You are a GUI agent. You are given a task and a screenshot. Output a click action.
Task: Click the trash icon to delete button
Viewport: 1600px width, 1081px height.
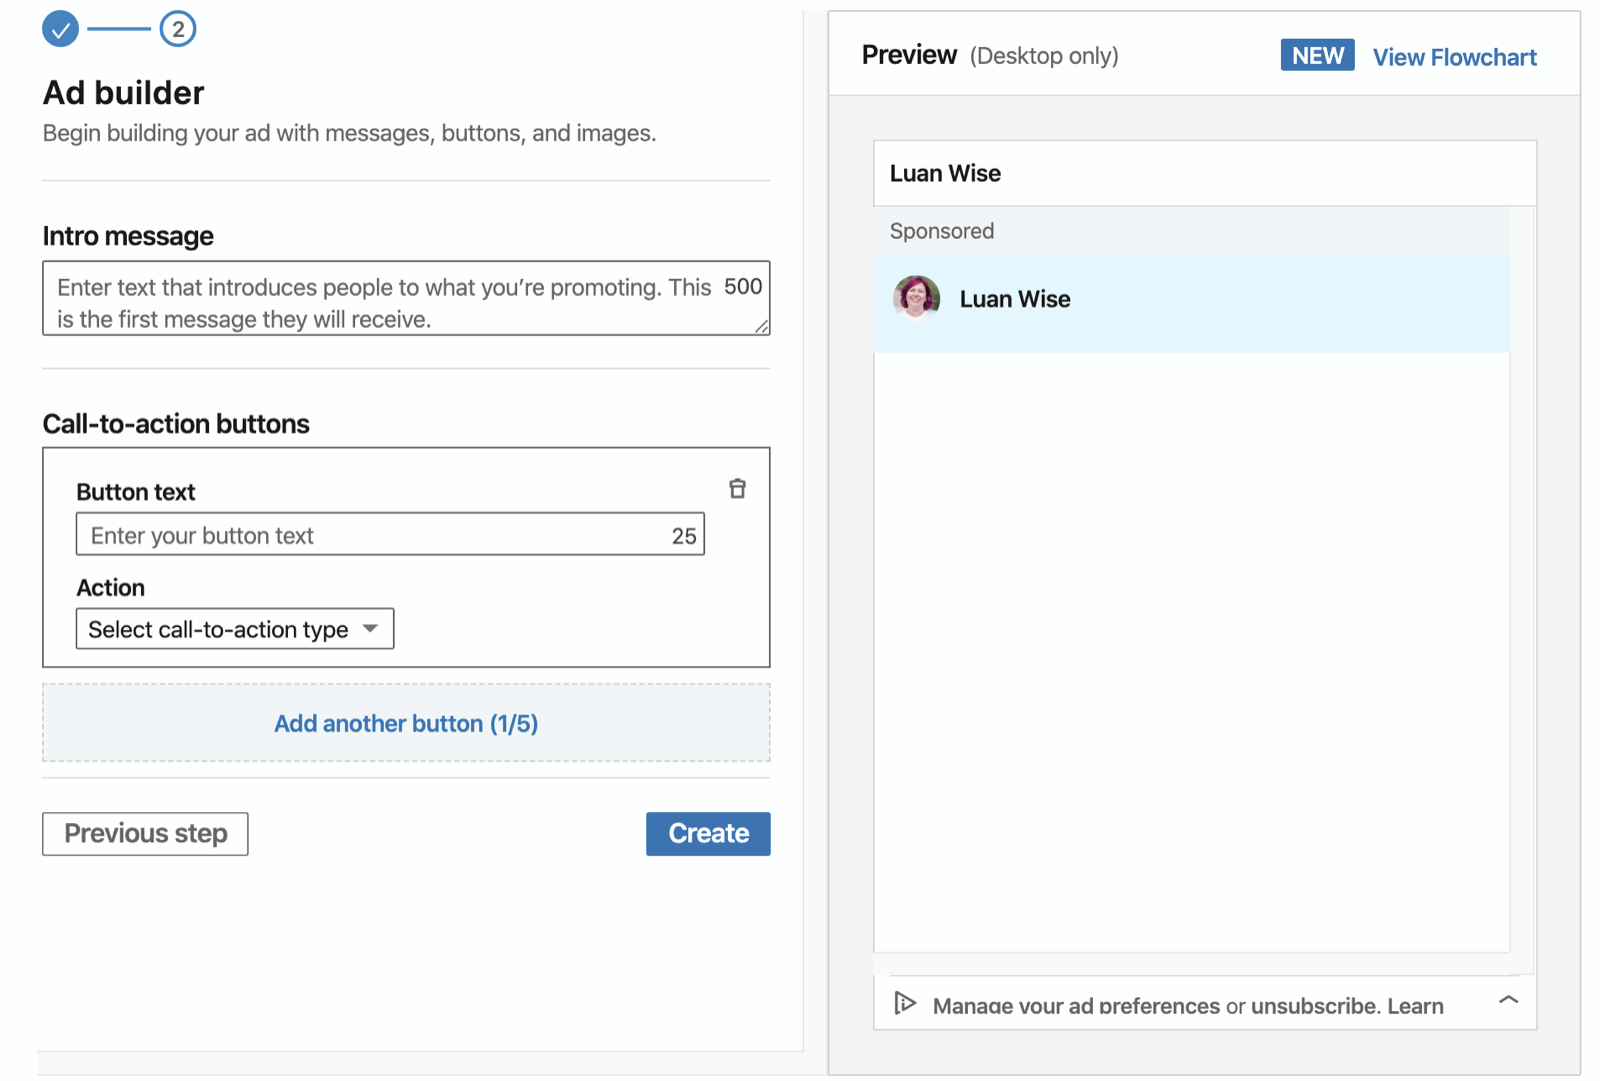click(737, 489)
